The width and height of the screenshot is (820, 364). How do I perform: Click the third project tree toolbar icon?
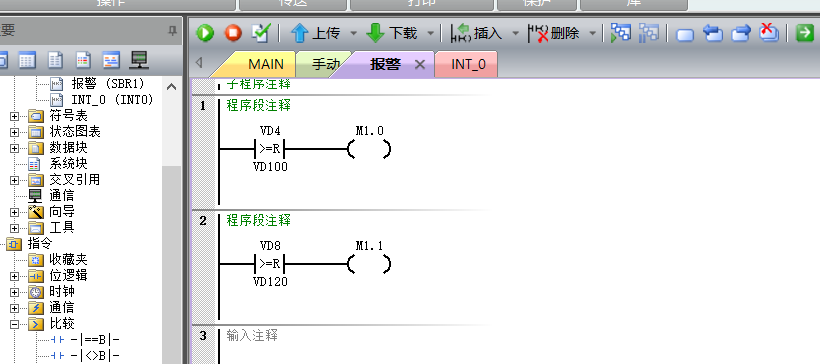tap(55, 61)
